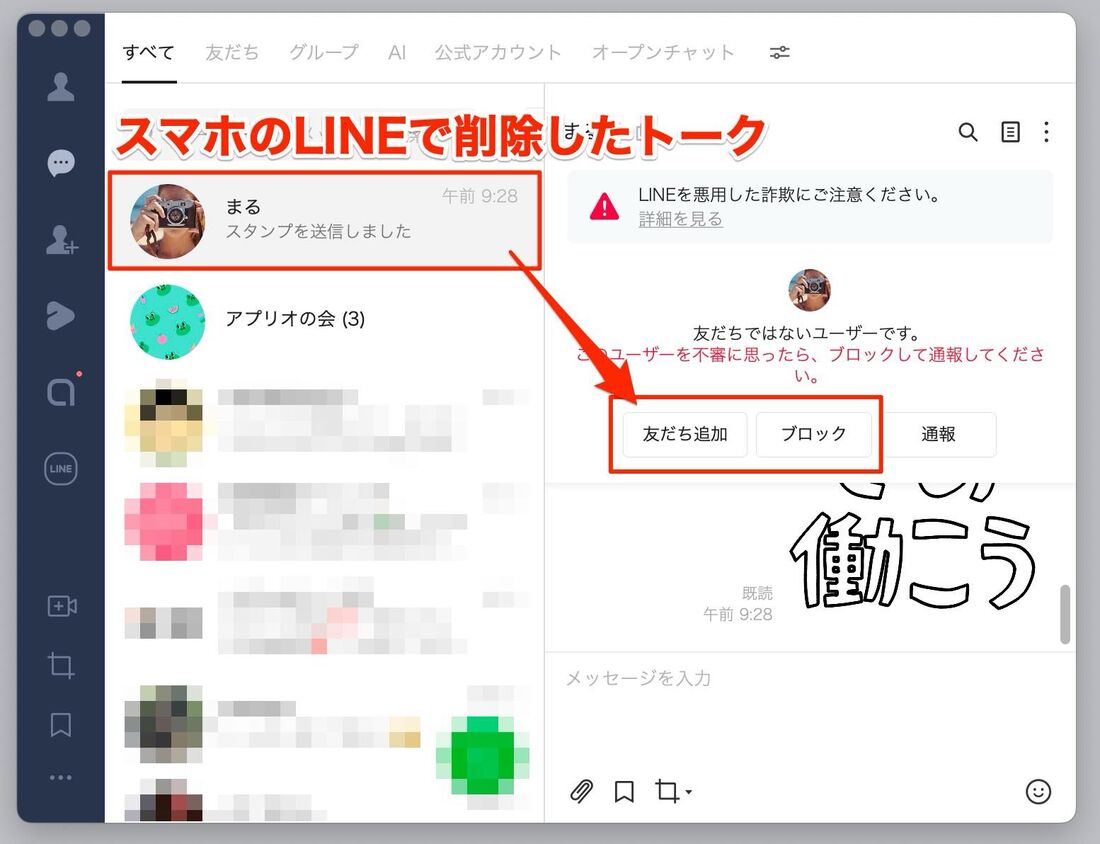Open notes with the memo icon
Screen dimensions: 1100x844
[1010, 131]
